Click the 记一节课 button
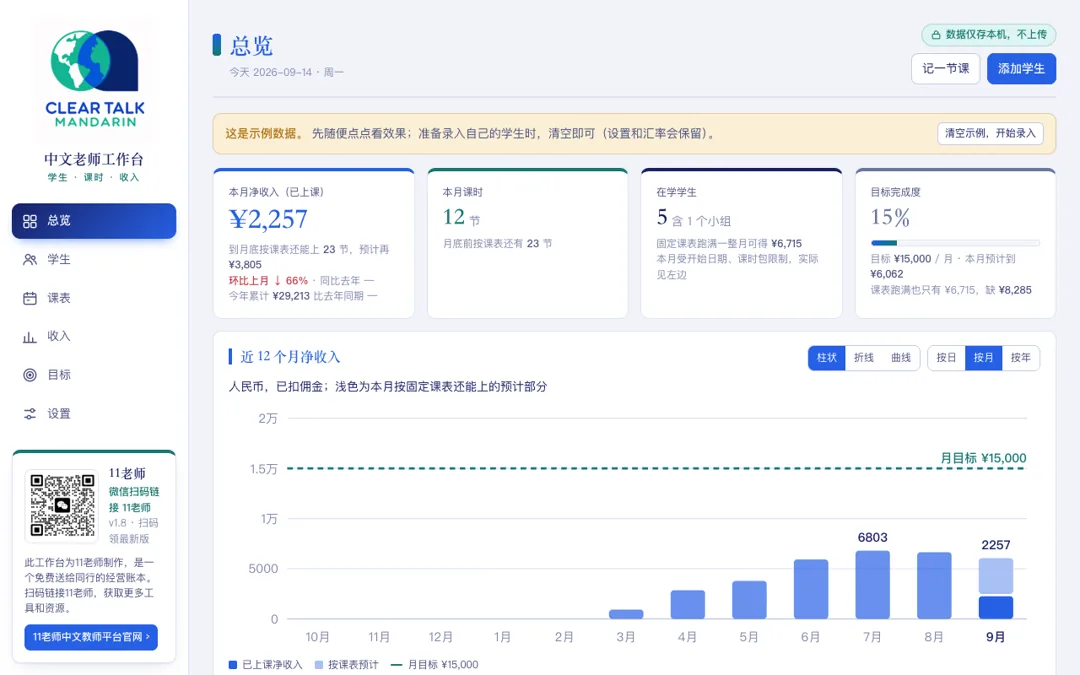 click(945, 69)
